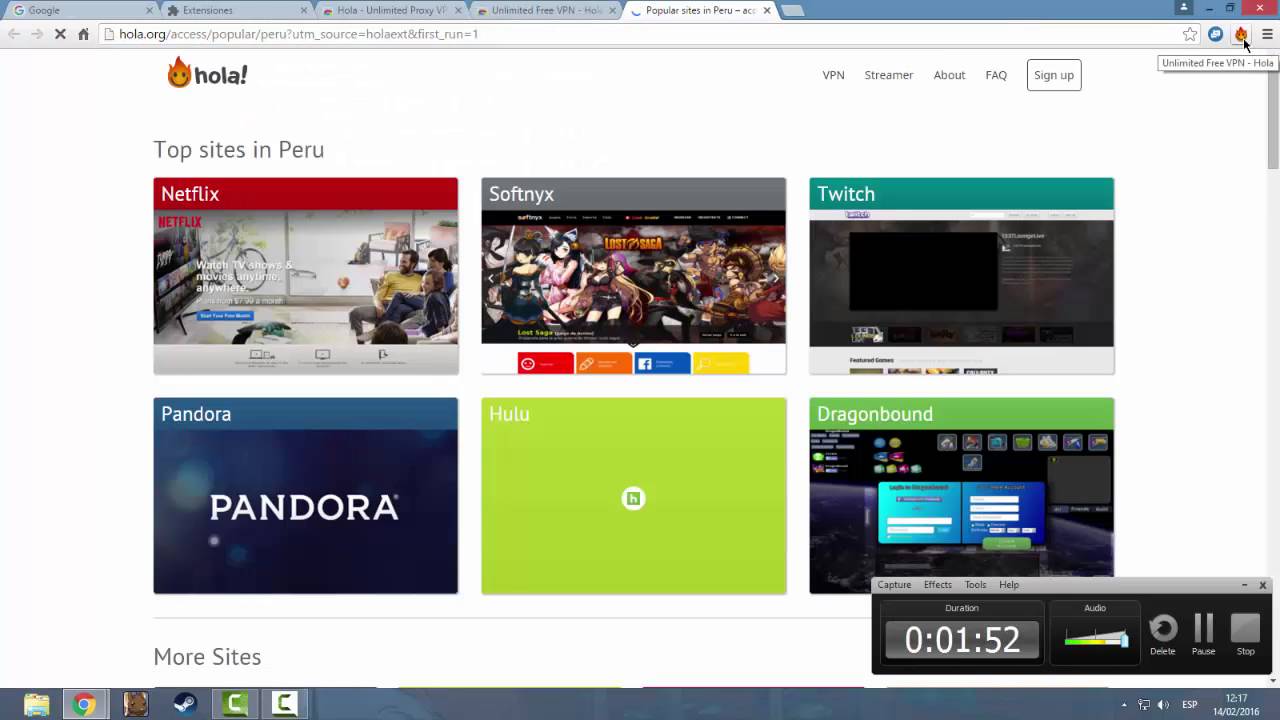This screenshot has height=720, width=1280.
Task: Bookmark this page with the star icon
Action: tap(1190, 34)
